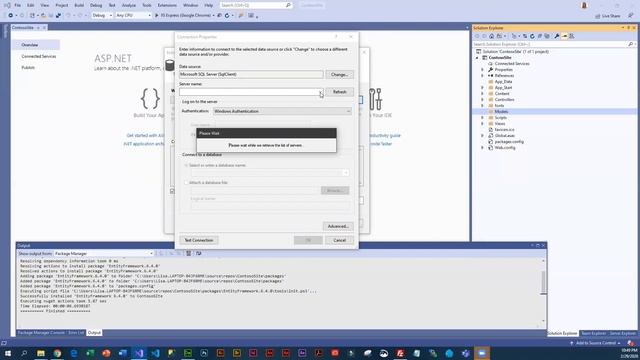Click Test Connection button

click(x=199, y=240)
